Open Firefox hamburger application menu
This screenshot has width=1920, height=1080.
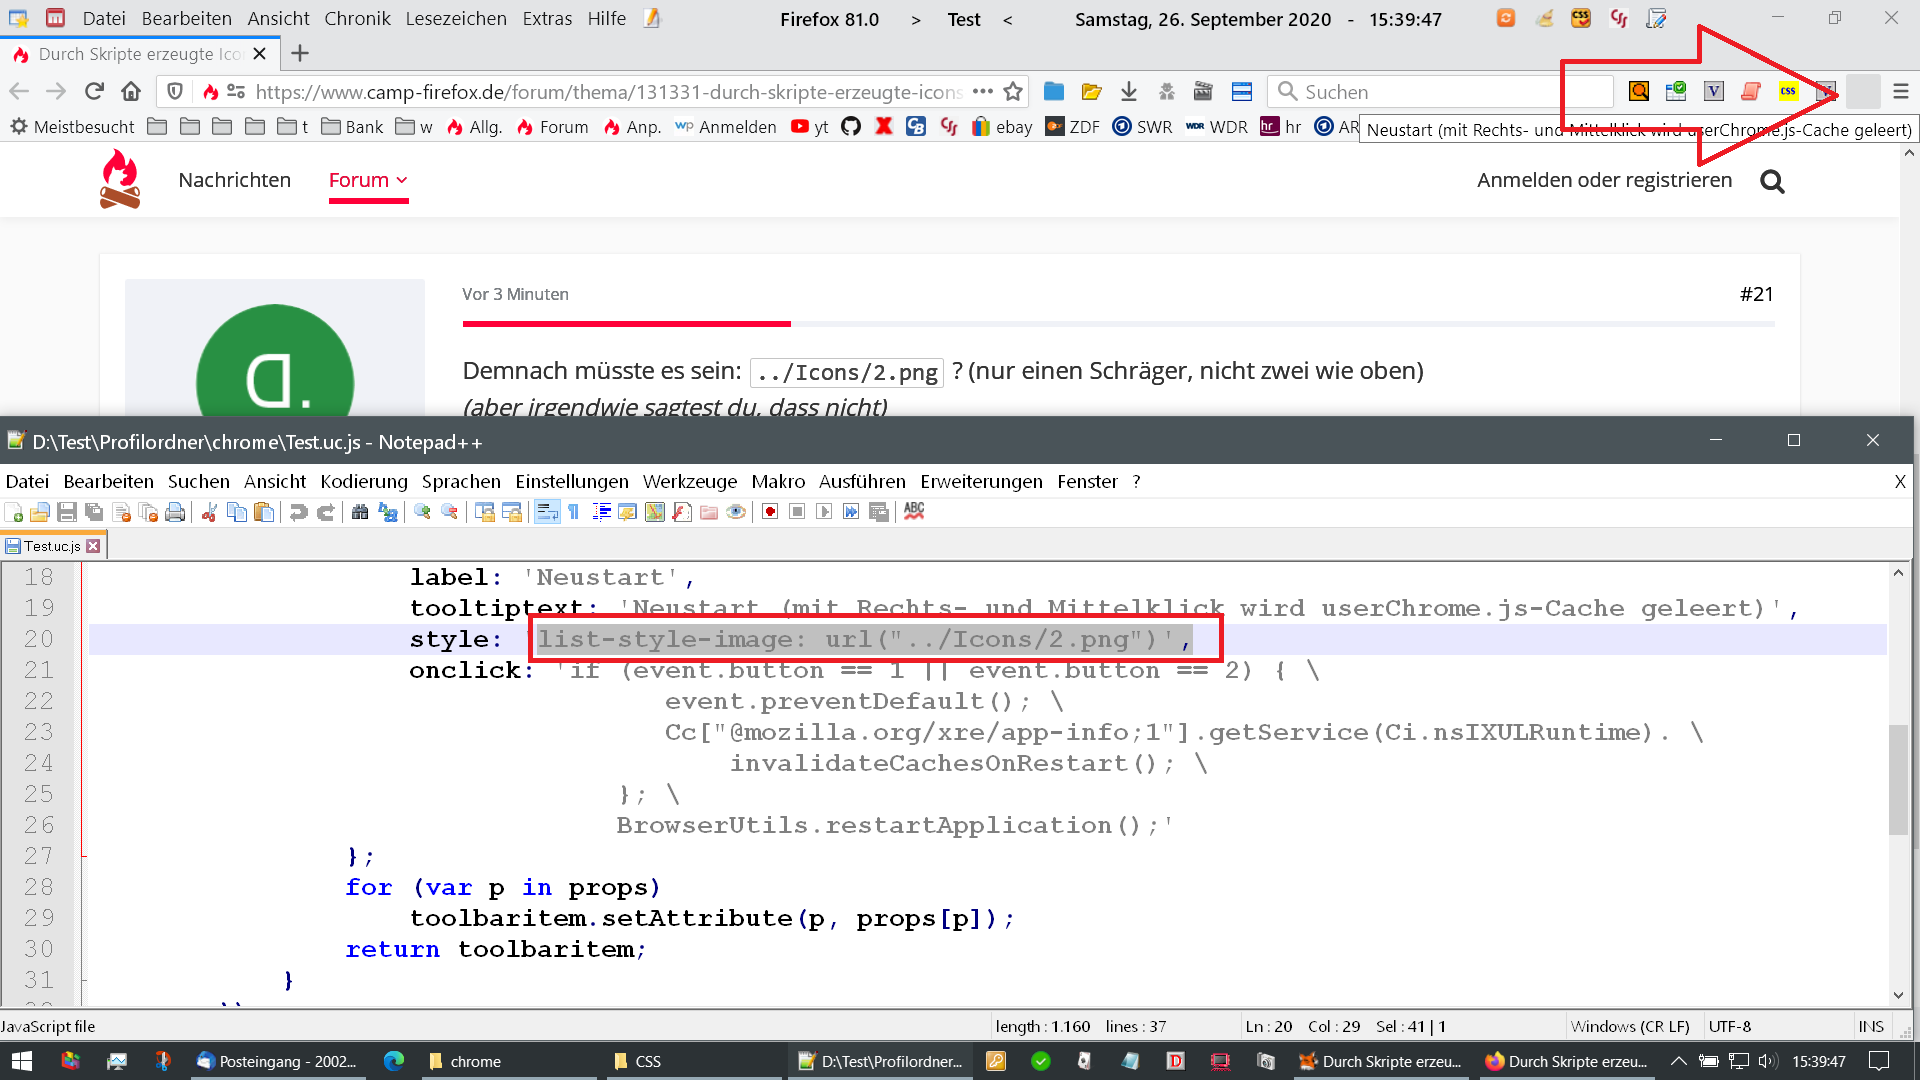tap(1900, 92)
